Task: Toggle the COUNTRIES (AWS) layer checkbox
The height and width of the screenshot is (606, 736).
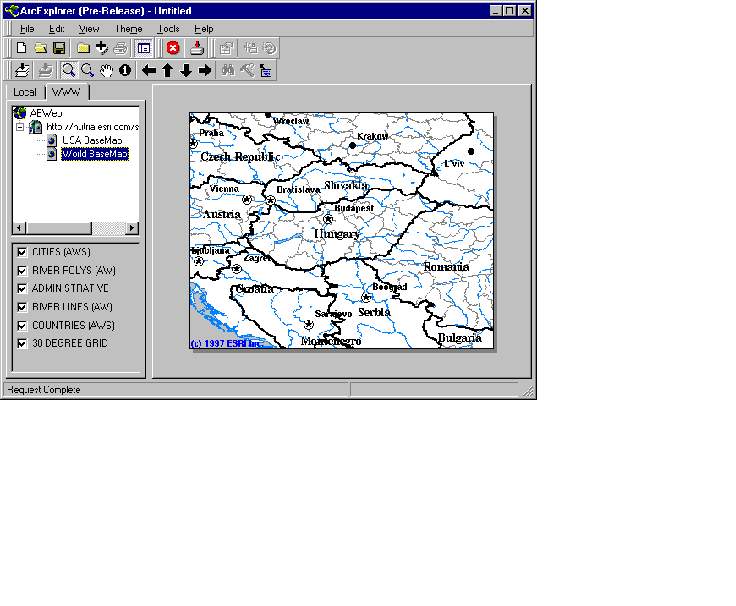Action: tap(22, 325)
